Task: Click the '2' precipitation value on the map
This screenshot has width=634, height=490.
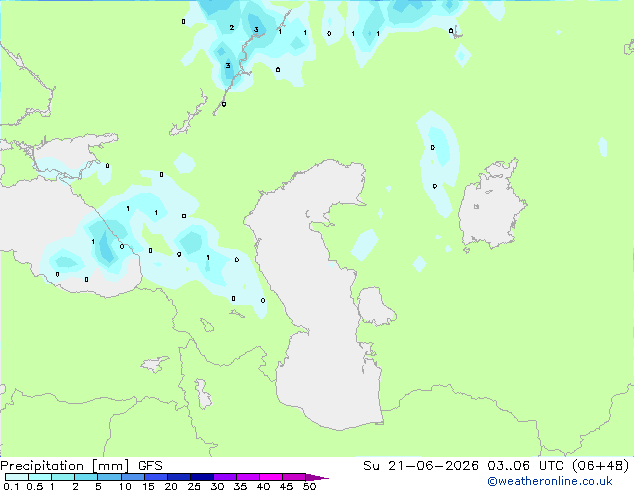Action: coord(232,27)
